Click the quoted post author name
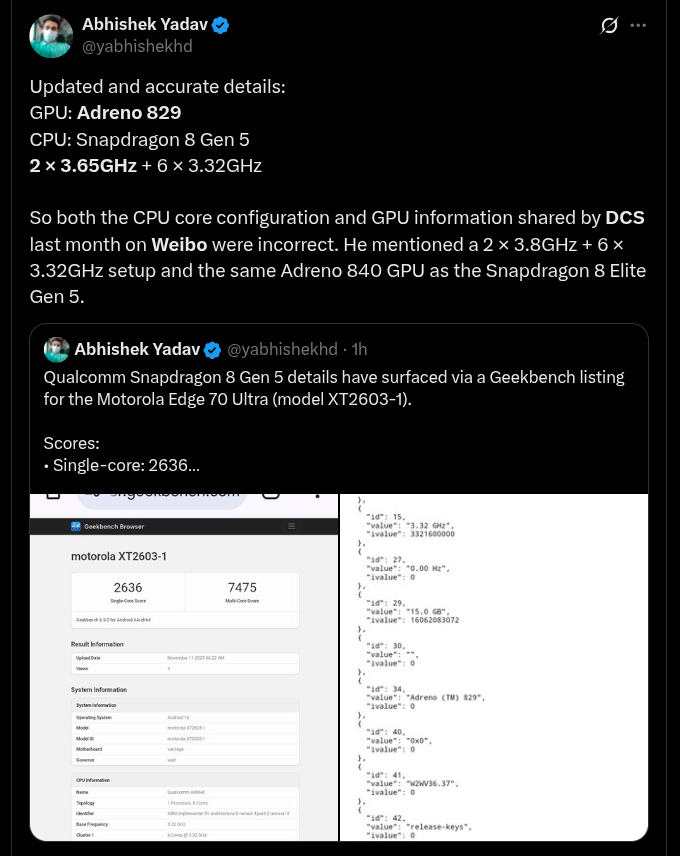680x856 pixels. pyautogui.click(x=136, y=349)
